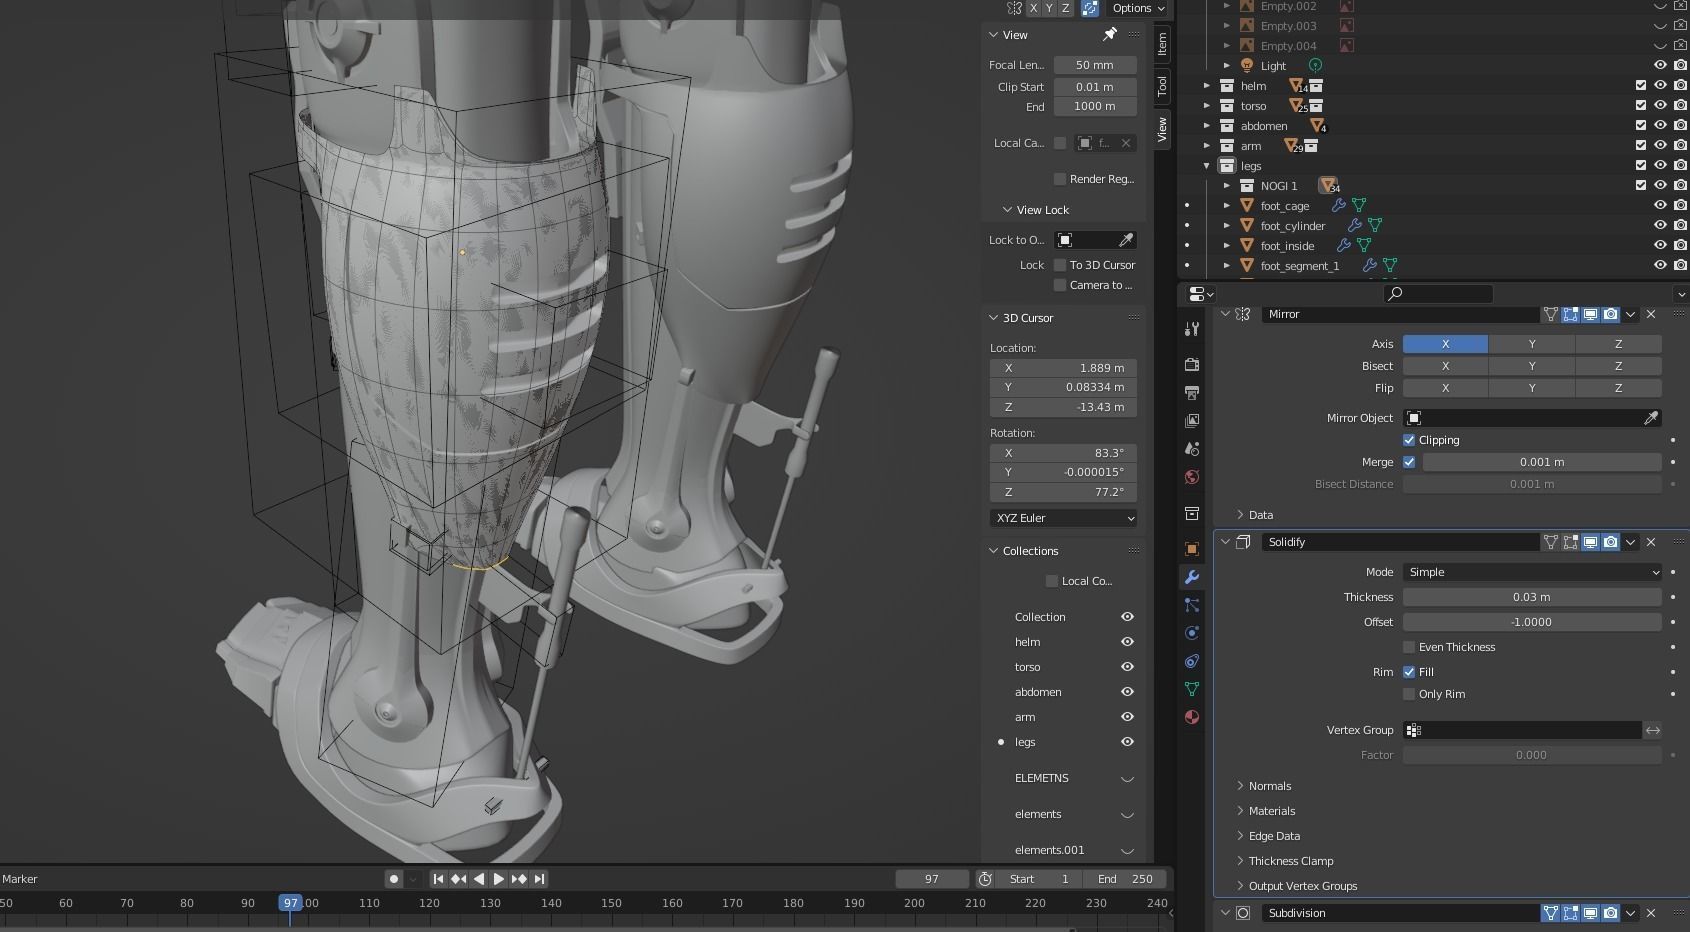
Task: Open the World properties tab icon
Action: click(x=1191, y=477)
